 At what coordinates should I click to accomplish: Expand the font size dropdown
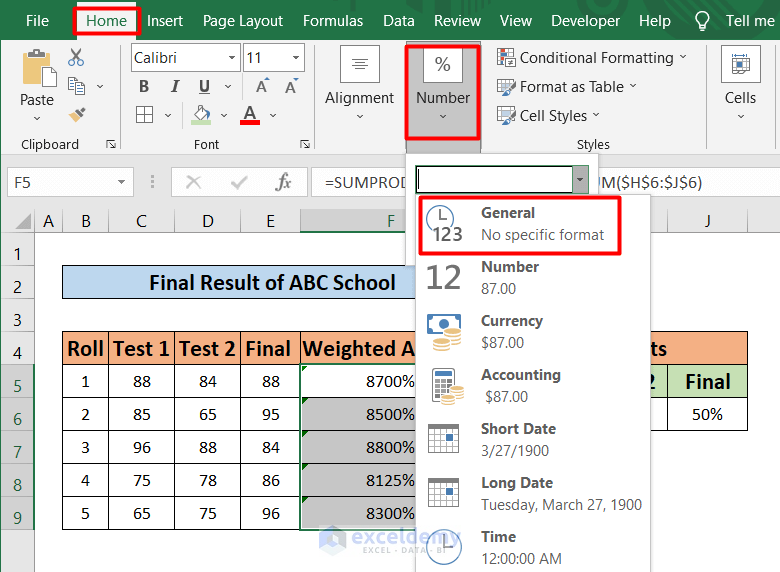(x=296, y=58)
